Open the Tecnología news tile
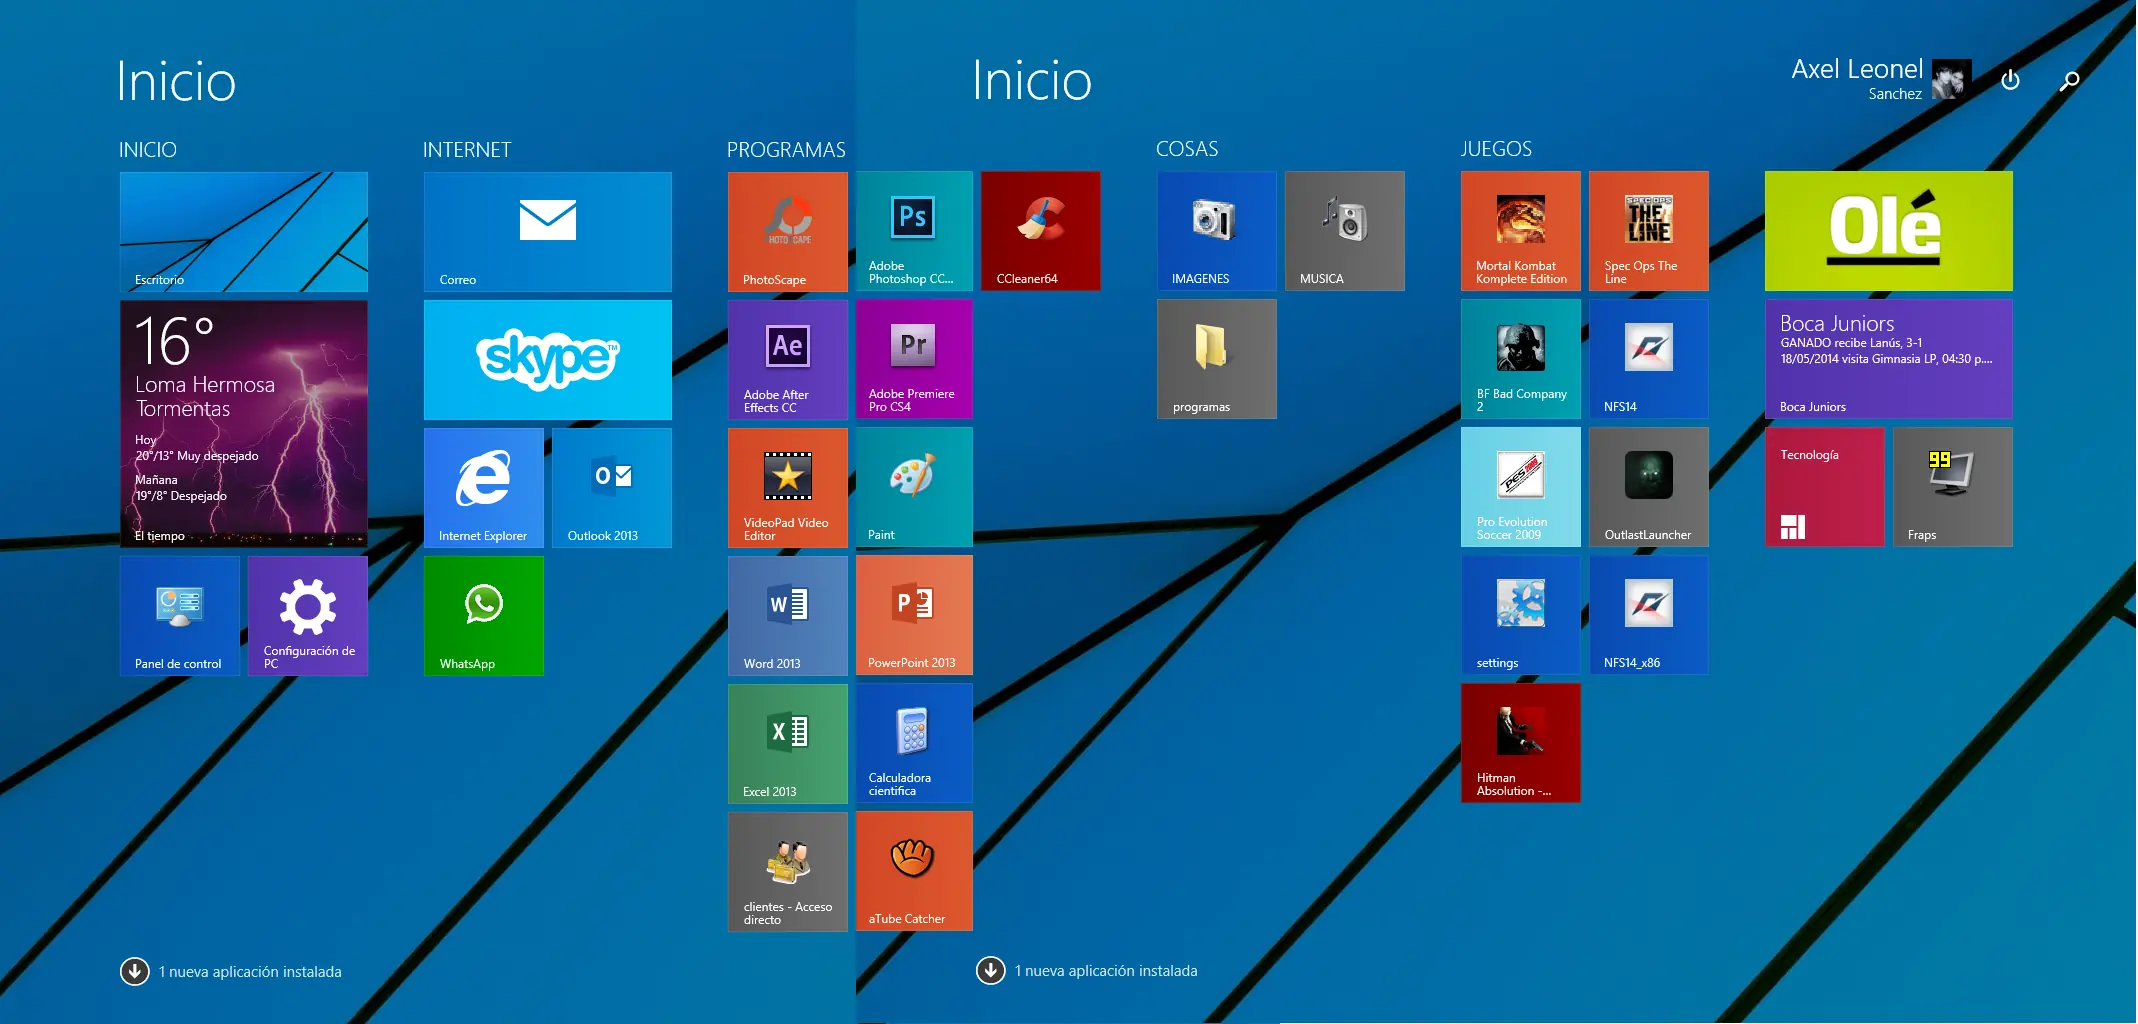2138x1024 pixels. 1825,487
